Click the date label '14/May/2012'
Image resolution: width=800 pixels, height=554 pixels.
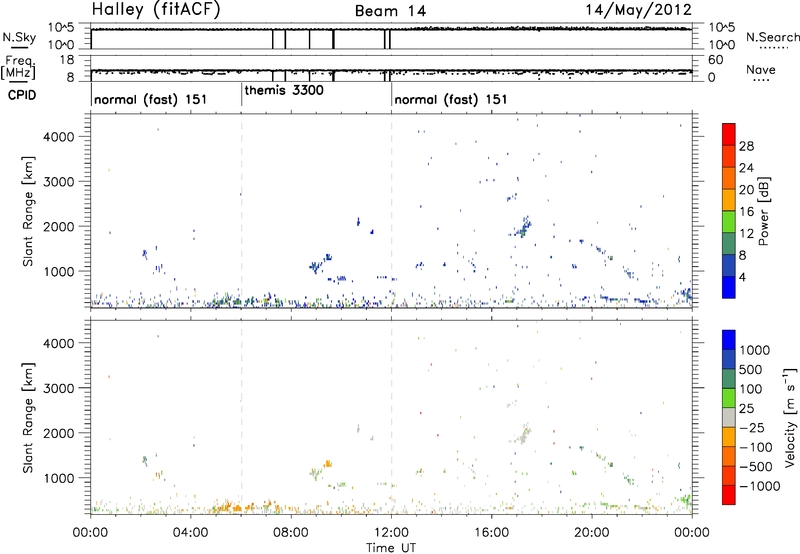638,10
